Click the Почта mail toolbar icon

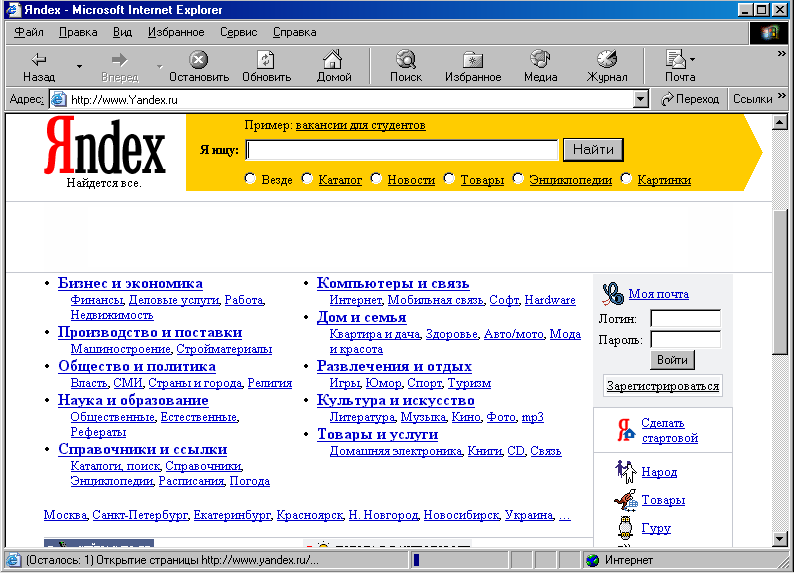(x=675, y=59)
